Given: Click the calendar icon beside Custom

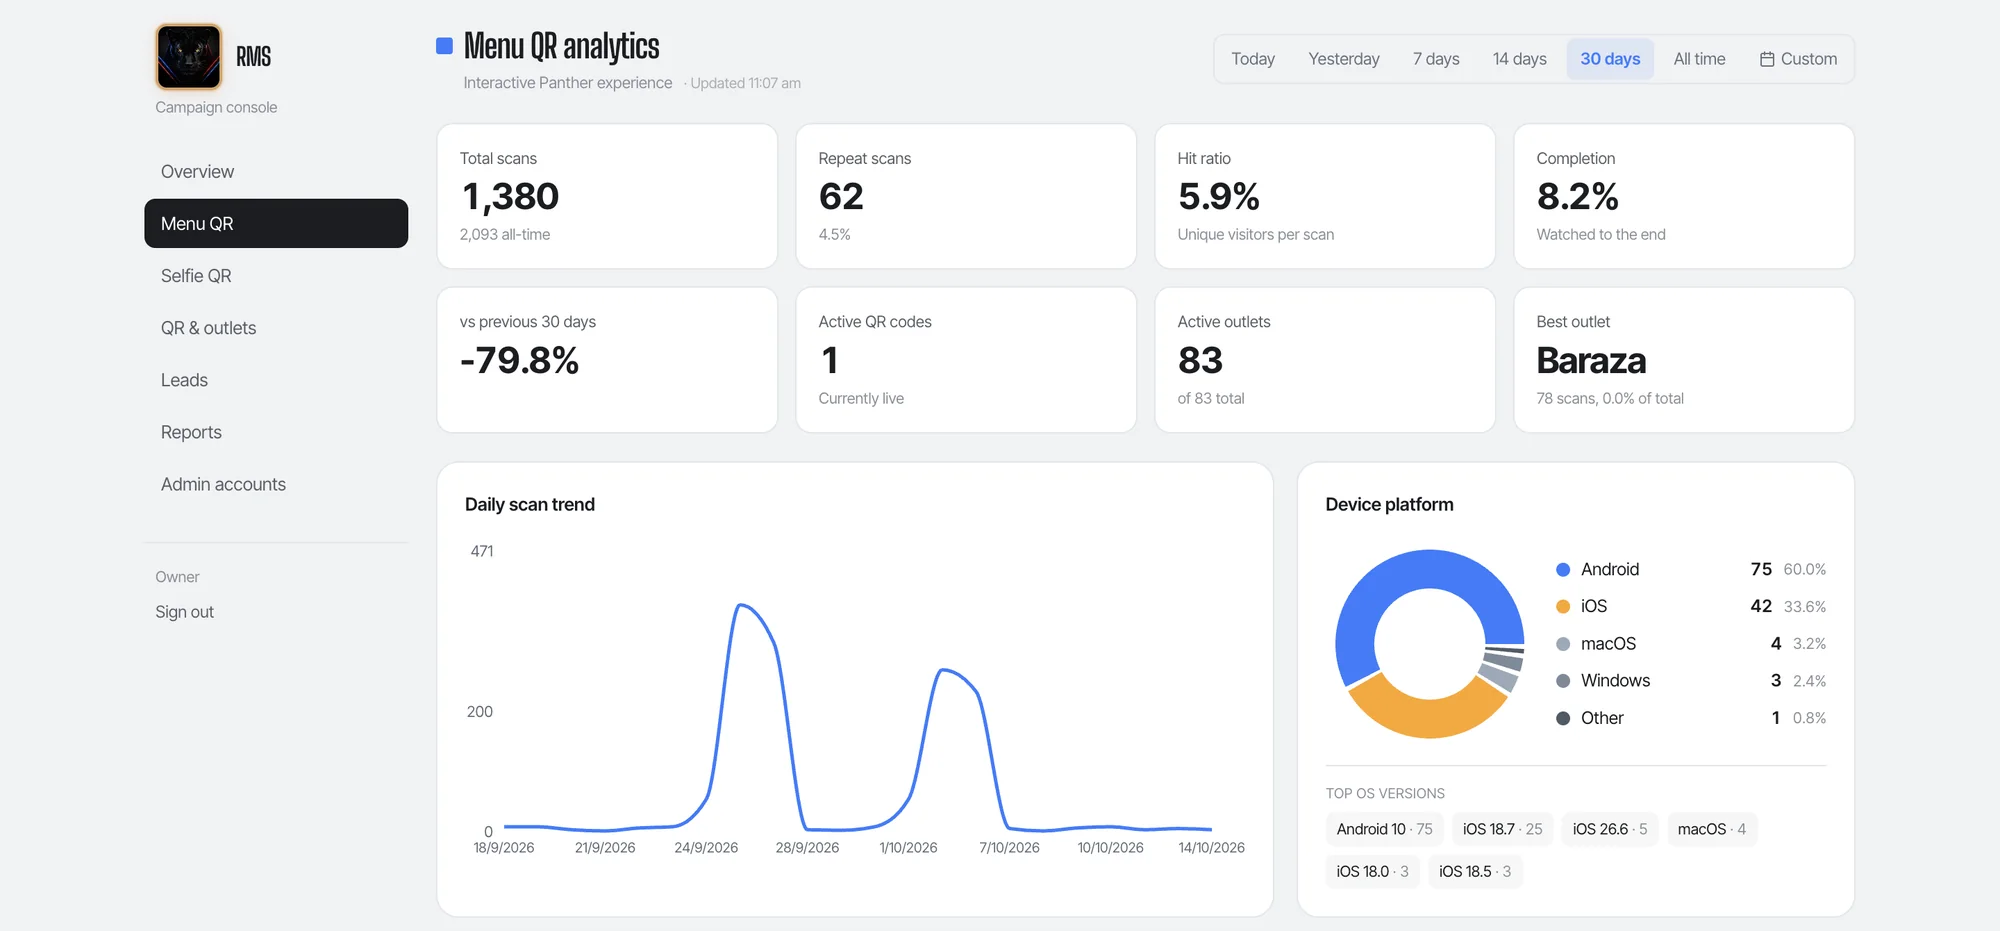Looking at the screenshot, I should point(1767,59).
